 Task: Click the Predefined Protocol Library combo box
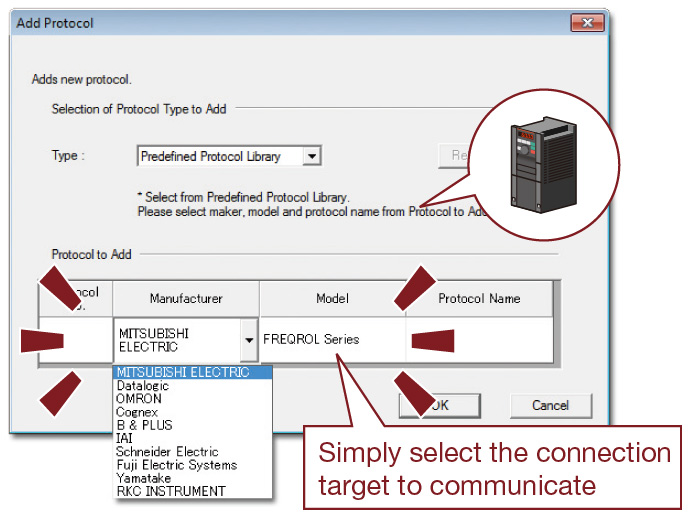coord(219,156)
